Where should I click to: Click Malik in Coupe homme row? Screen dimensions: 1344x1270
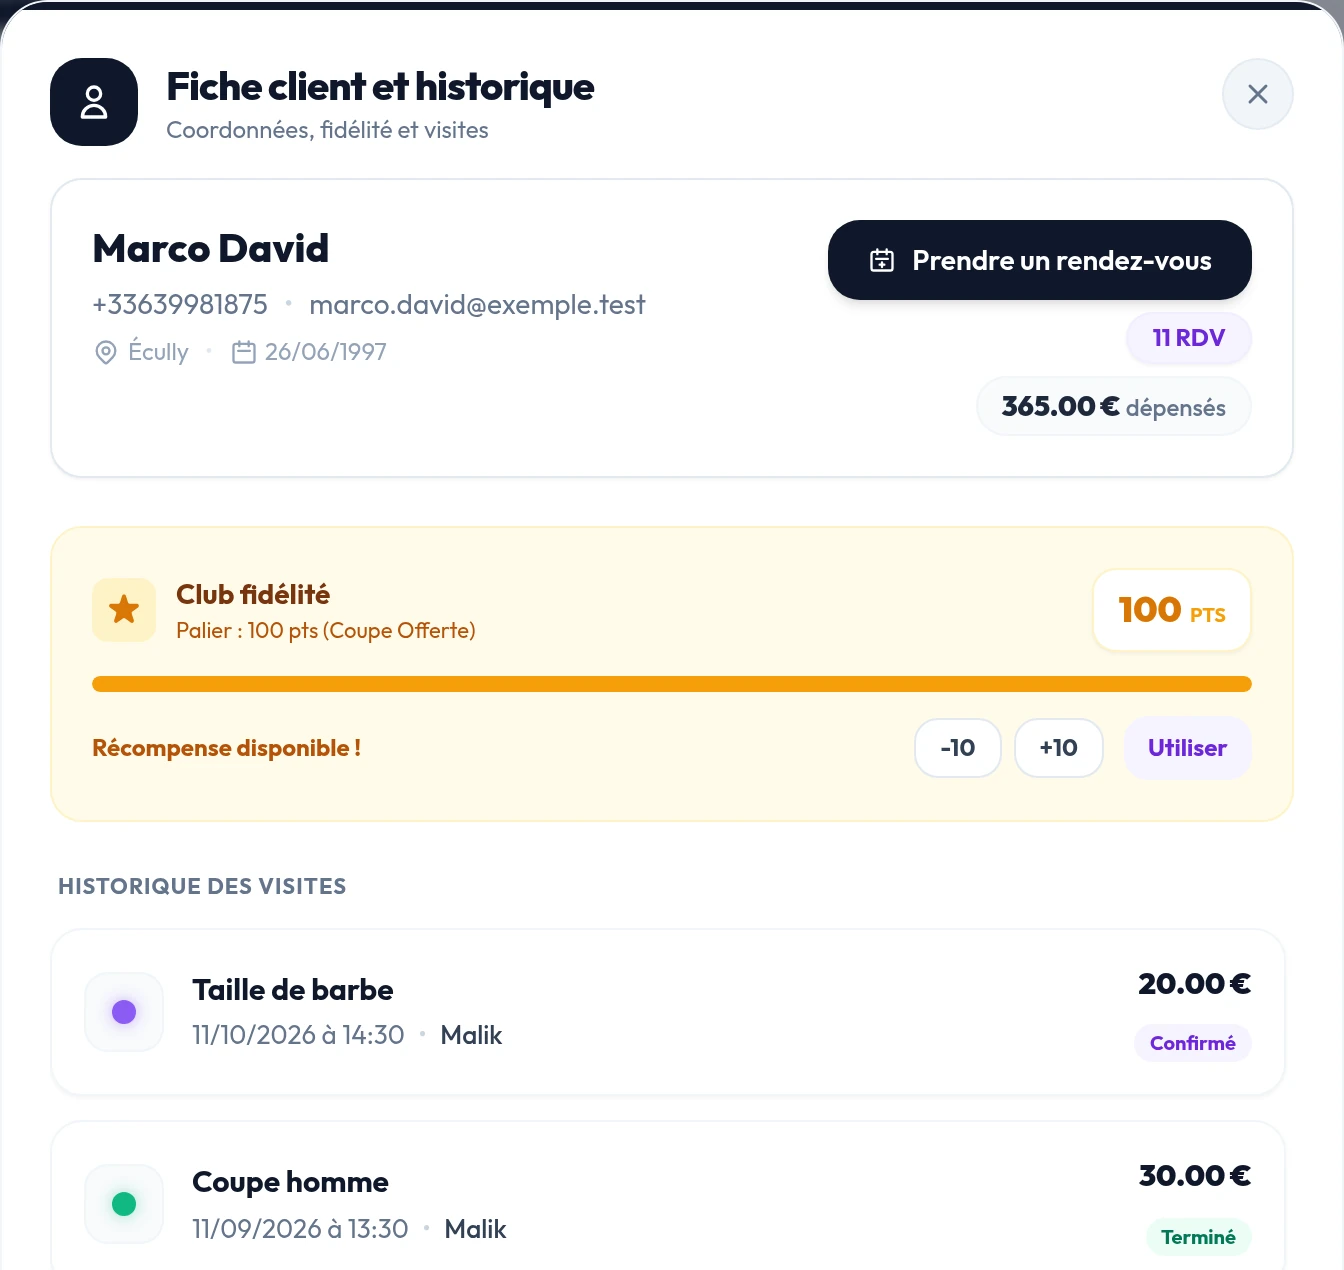click(475, 1229)
